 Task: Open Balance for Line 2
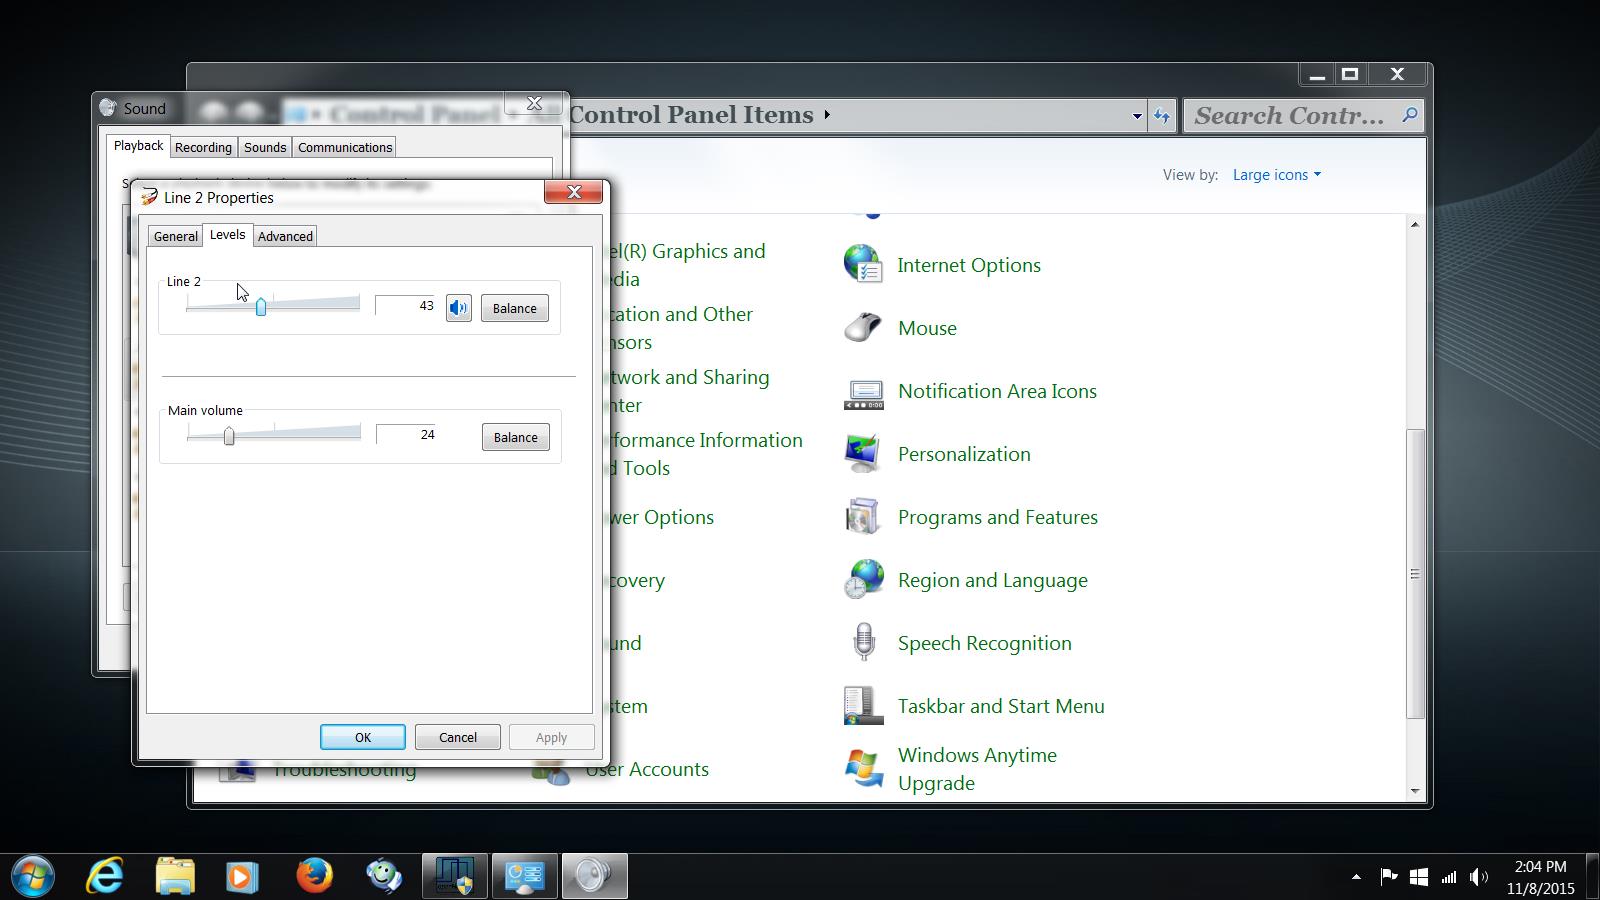point(514,308)
